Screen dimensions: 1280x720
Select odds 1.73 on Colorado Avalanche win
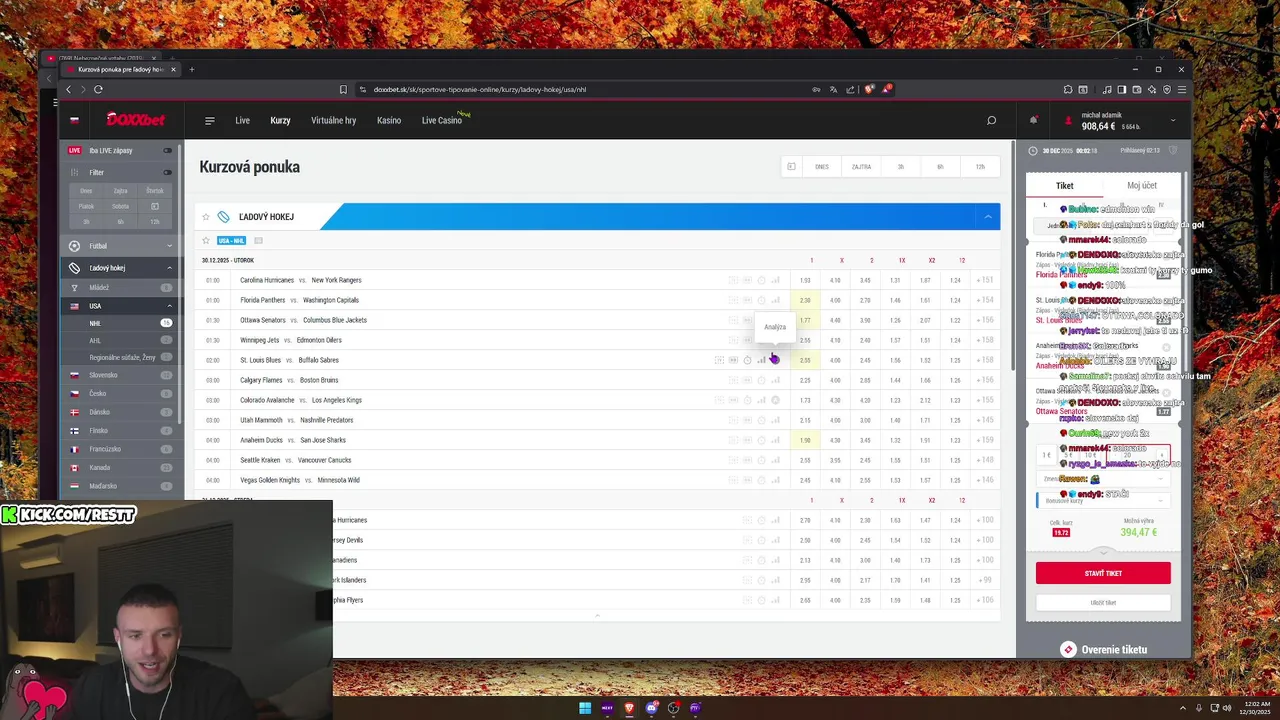(x=805, y=400)
